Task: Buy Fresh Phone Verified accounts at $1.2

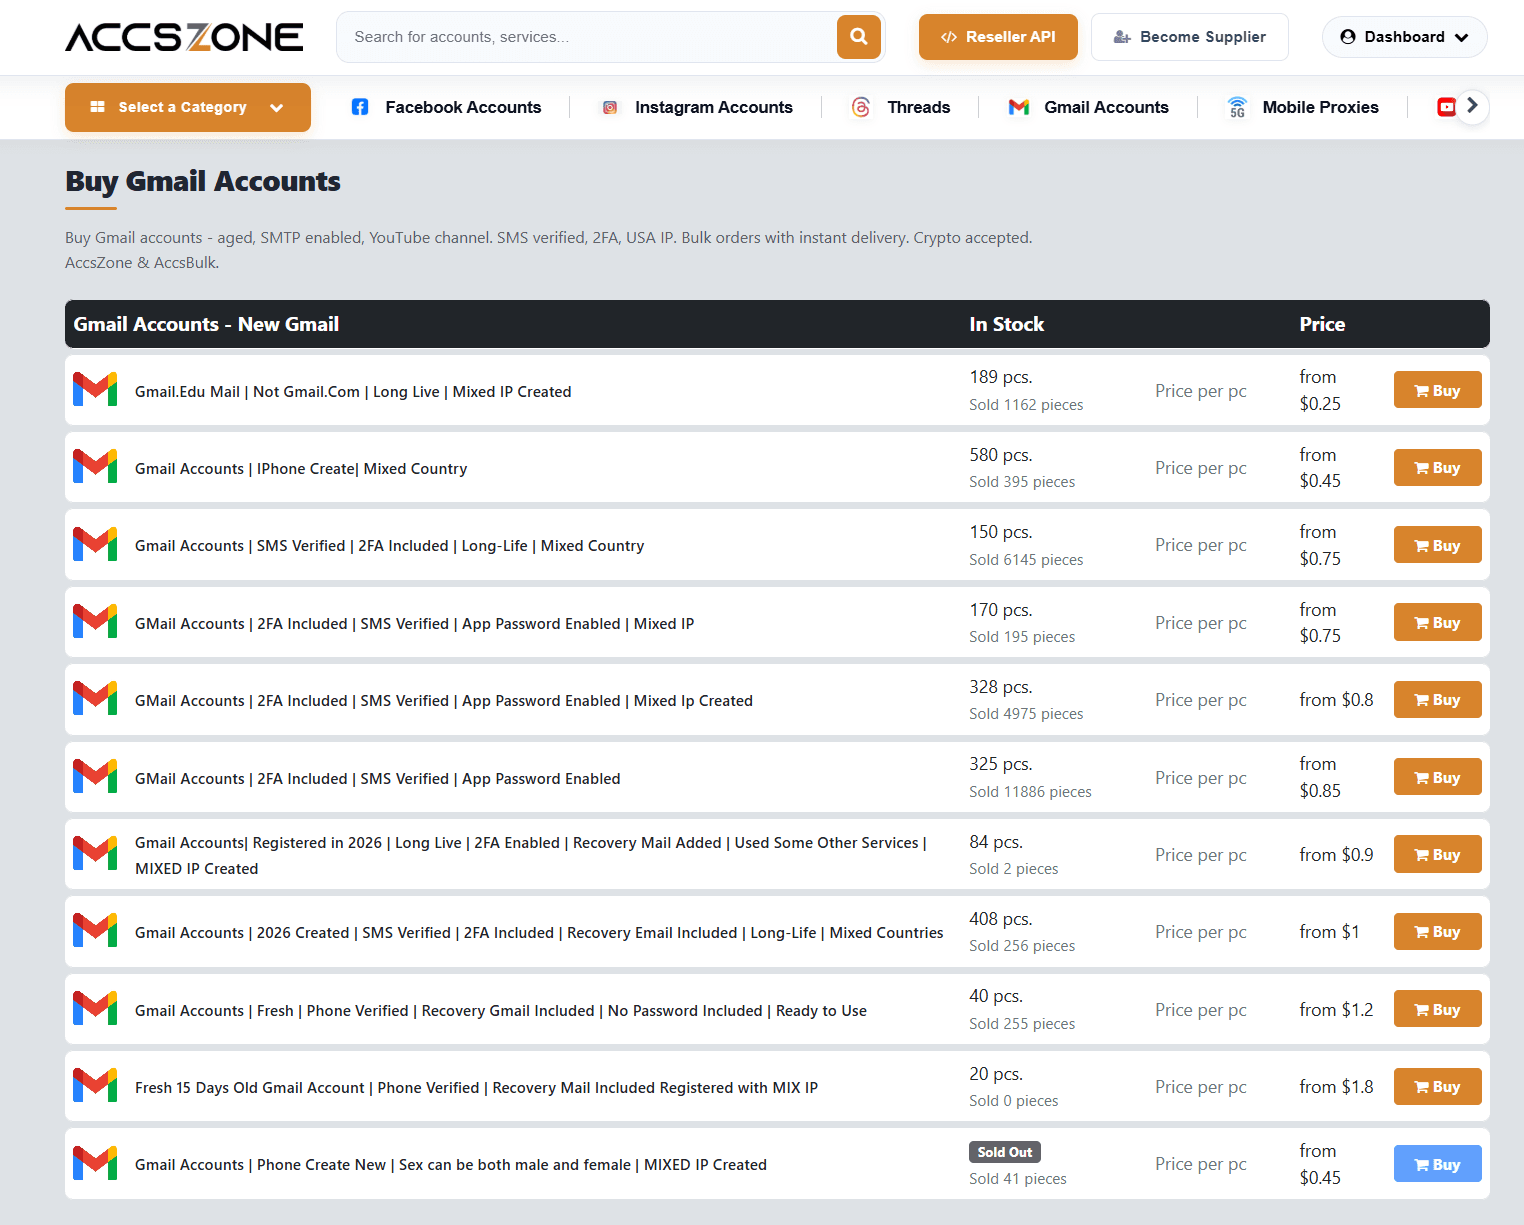Action: pos(1437,1009)
